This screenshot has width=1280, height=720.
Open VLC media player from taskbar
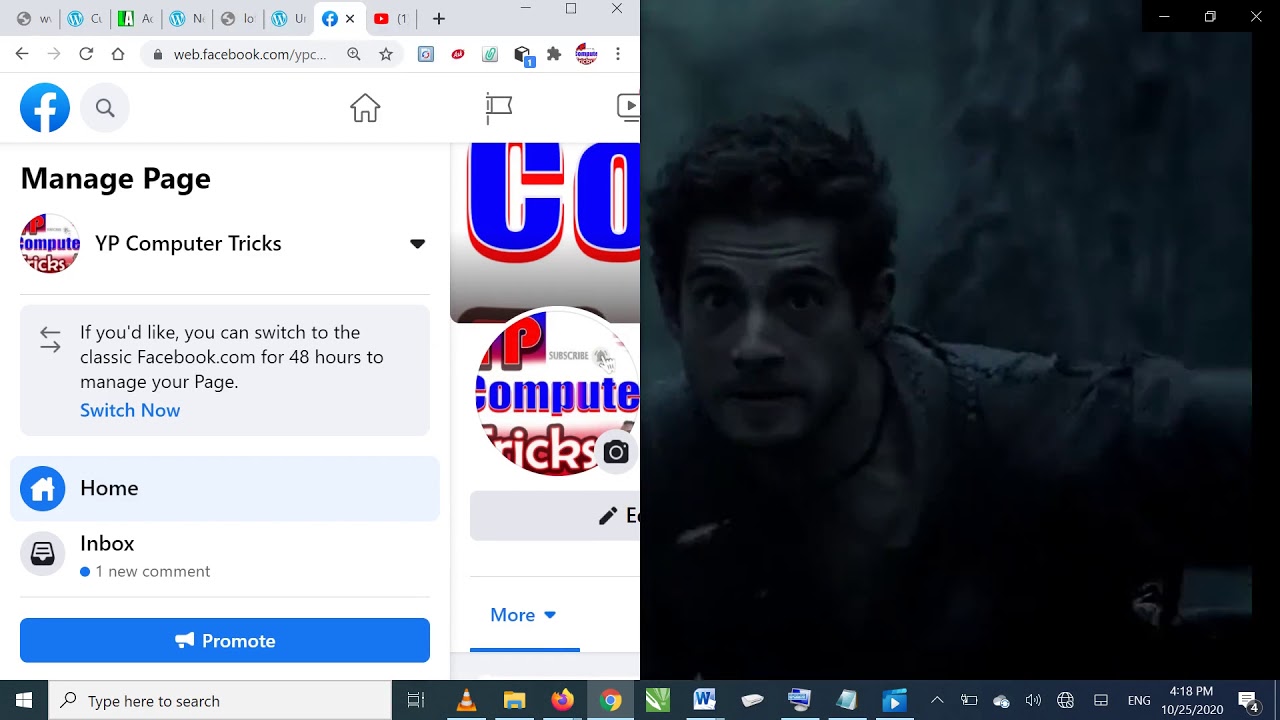[x=466, y=701]
